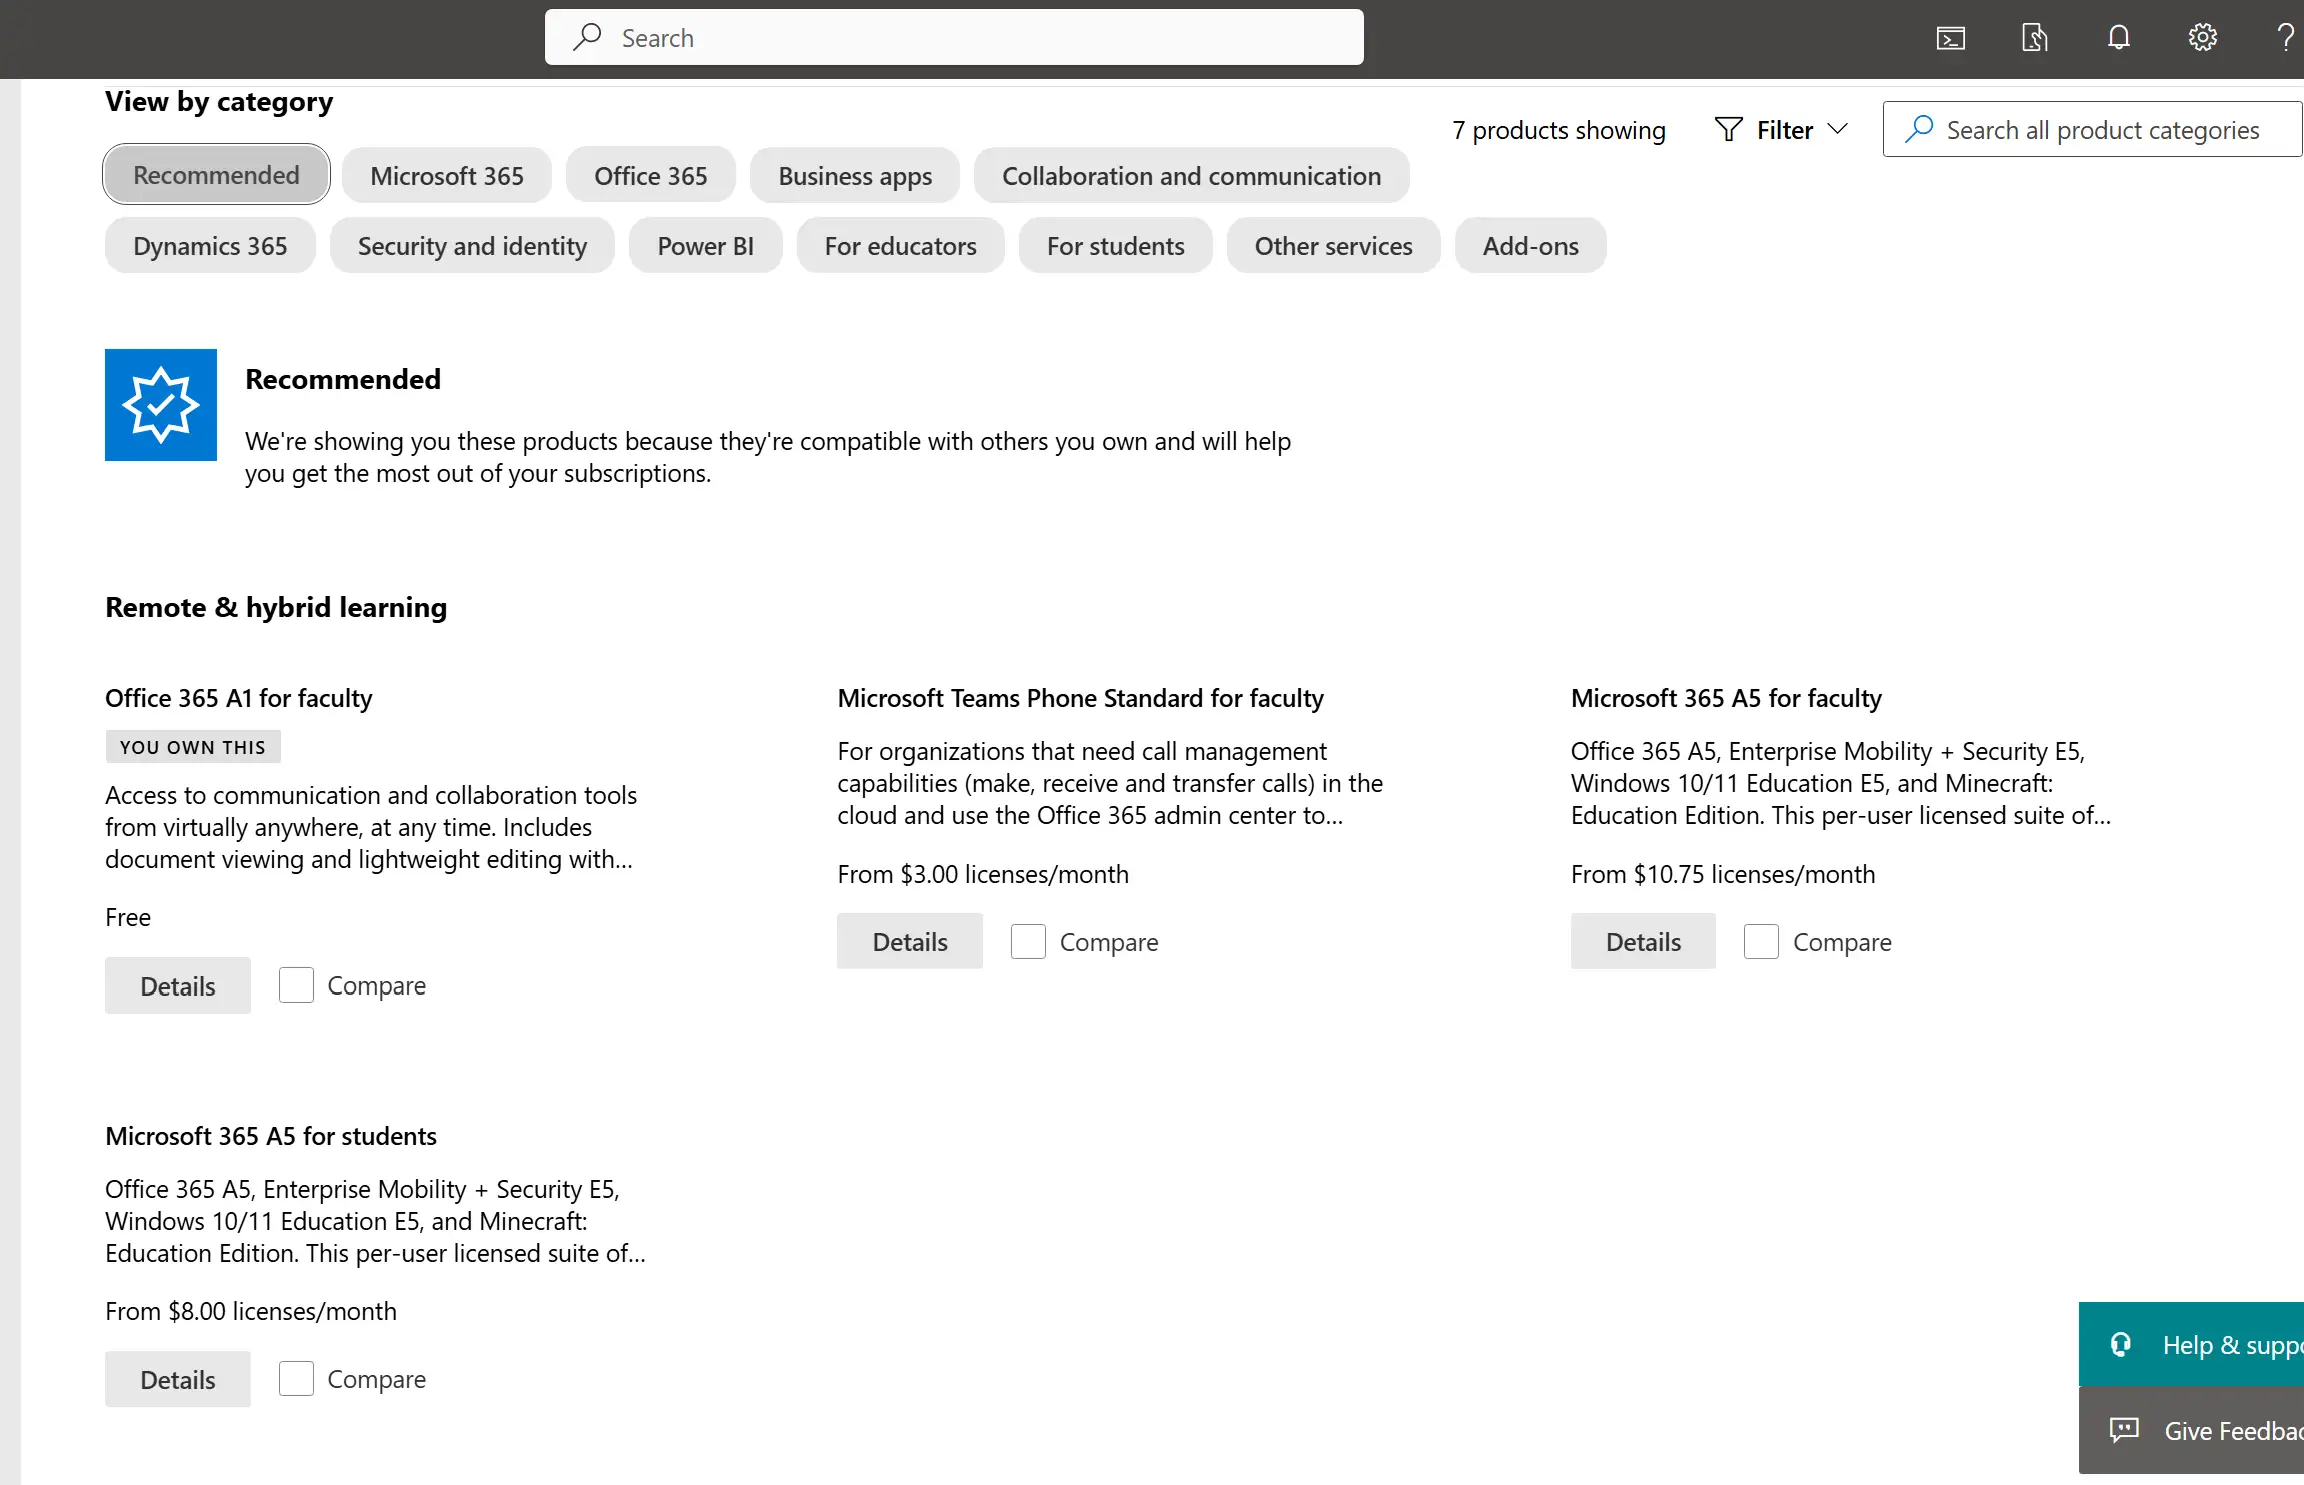Open the notifications bell
The image size is (2304, 1485).
point(2118,38)
